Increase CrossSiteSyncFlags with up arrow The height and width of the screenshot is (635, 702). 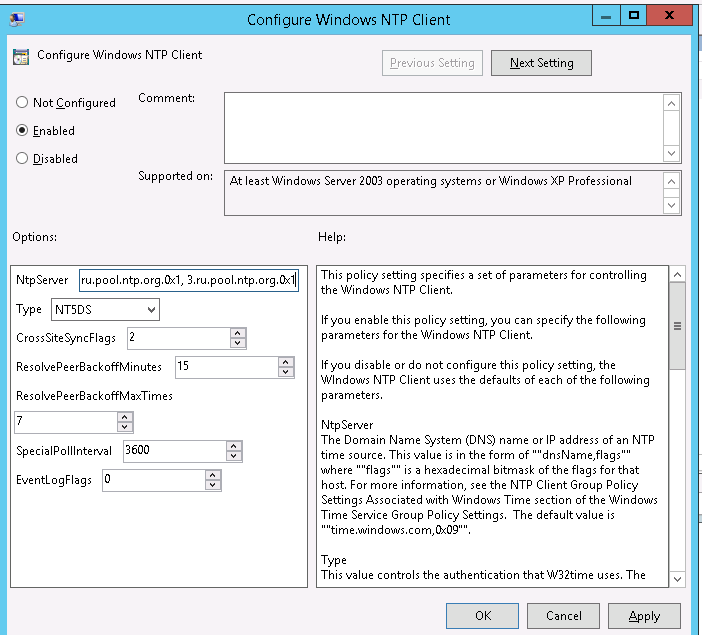pyautogui.click(x=238, y=333)
